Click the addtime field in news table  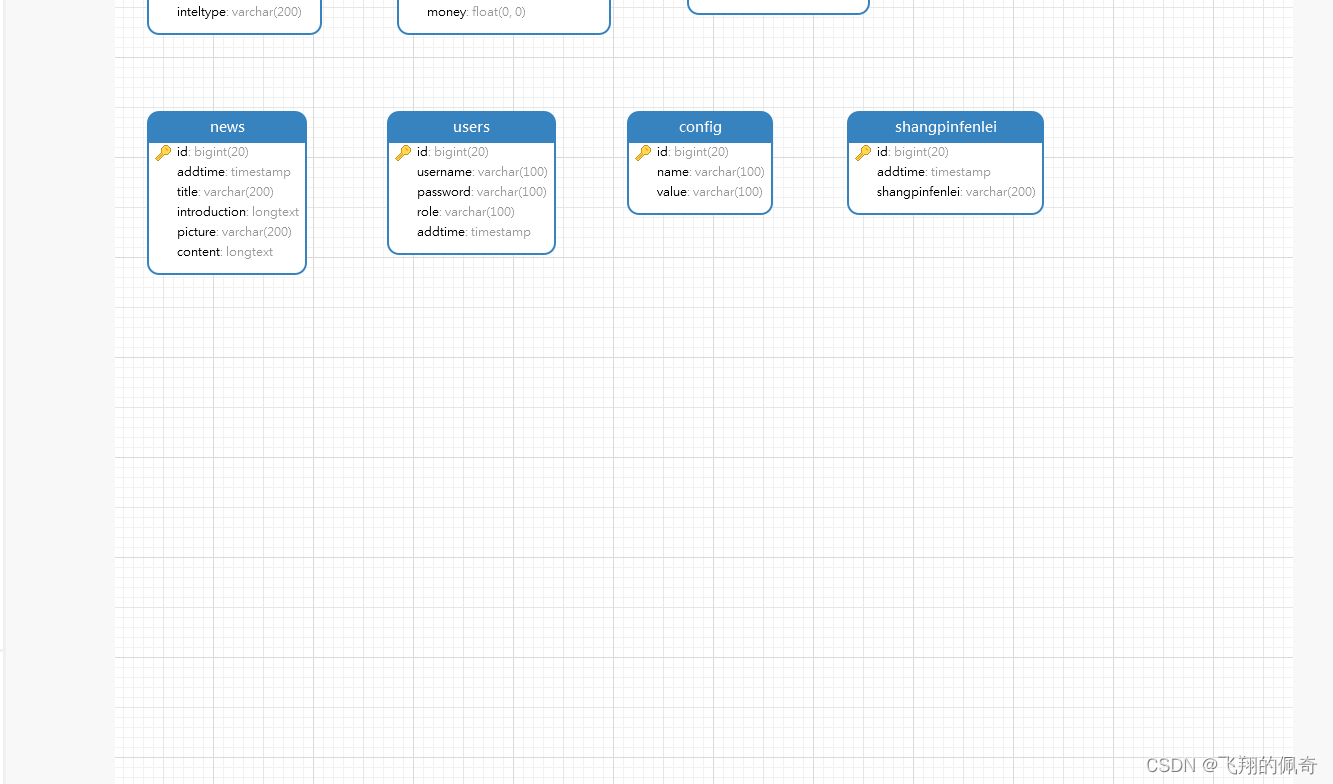[x=234, y=172]
